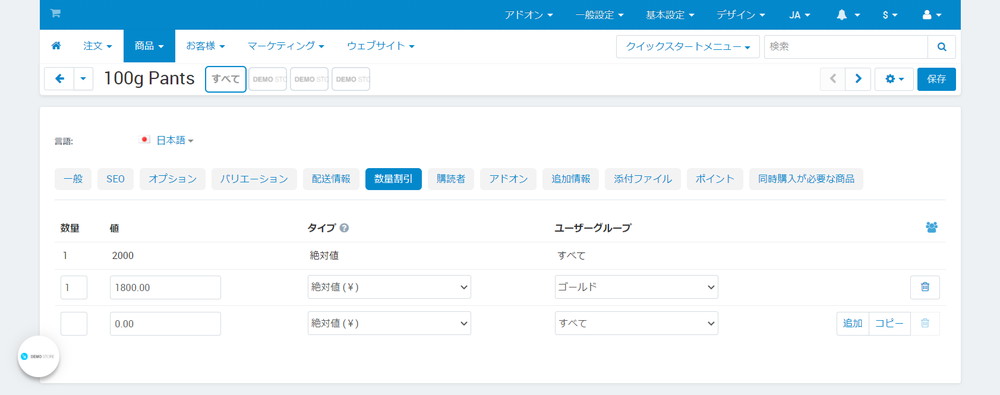Switch to the オプション tab
1000x395 pixels.
click(172, 179)
